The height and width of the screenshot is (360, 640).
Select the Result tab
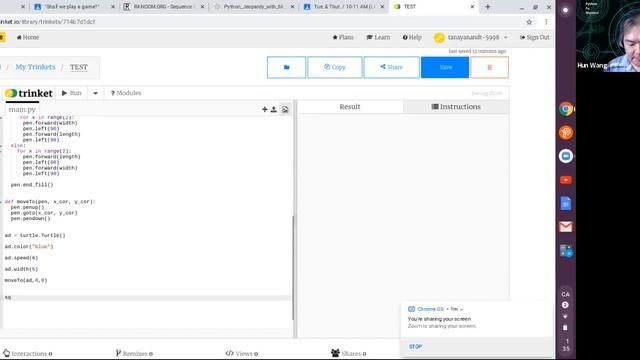click(x=350, y=107)
